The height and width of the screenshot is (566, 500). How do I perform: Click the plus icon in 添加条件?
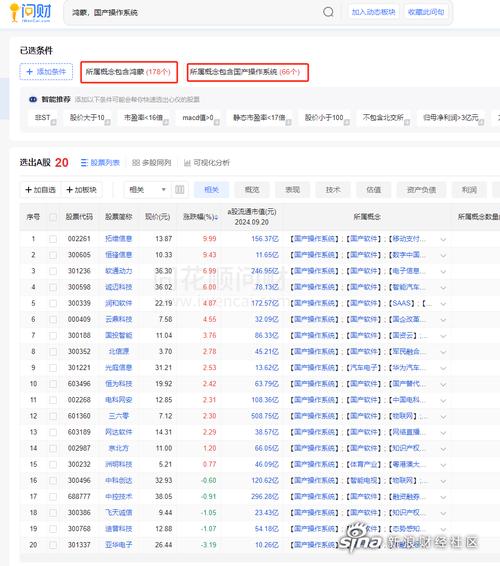pyautogui.click(x=30, y=71)
